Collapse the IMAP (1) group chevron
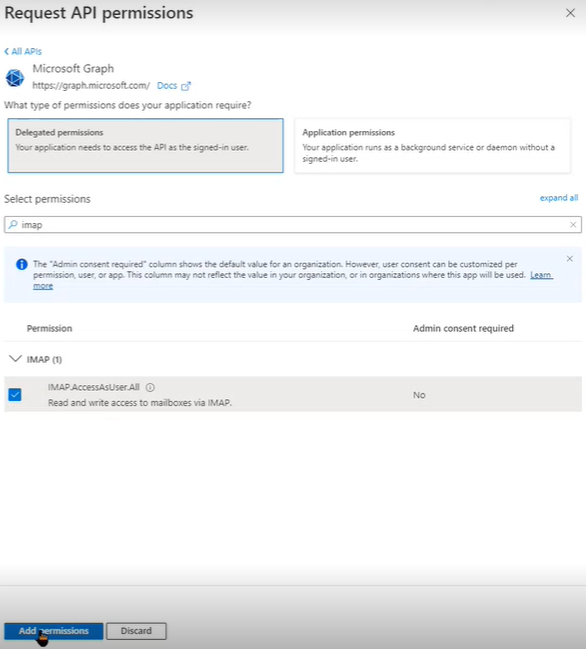The image size is (586, 649). coord(15,358)
